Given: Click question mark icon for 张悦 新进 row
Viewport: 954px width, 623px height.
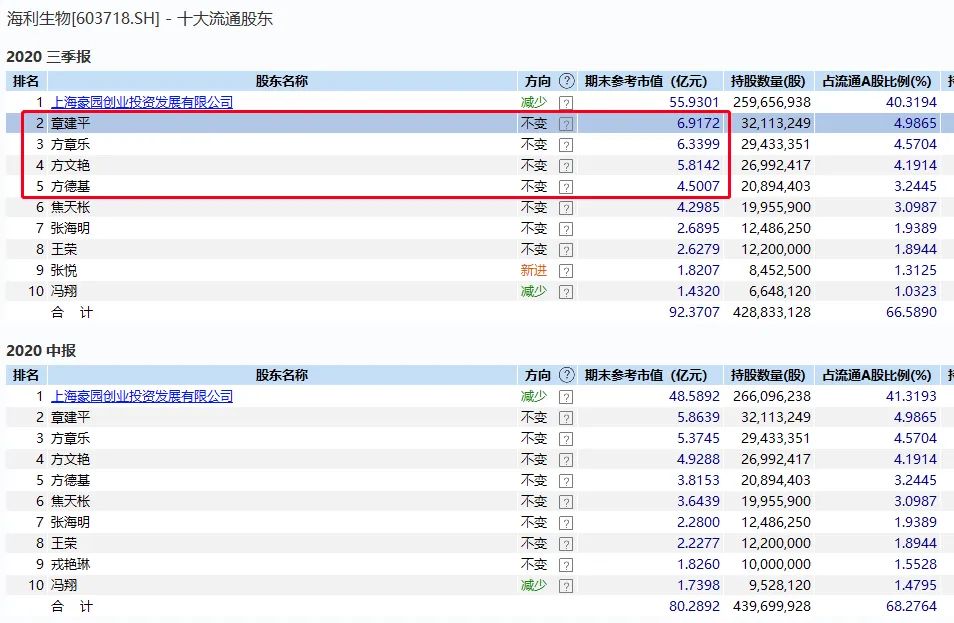Looking at the screenshot, I should pos(566,271).
